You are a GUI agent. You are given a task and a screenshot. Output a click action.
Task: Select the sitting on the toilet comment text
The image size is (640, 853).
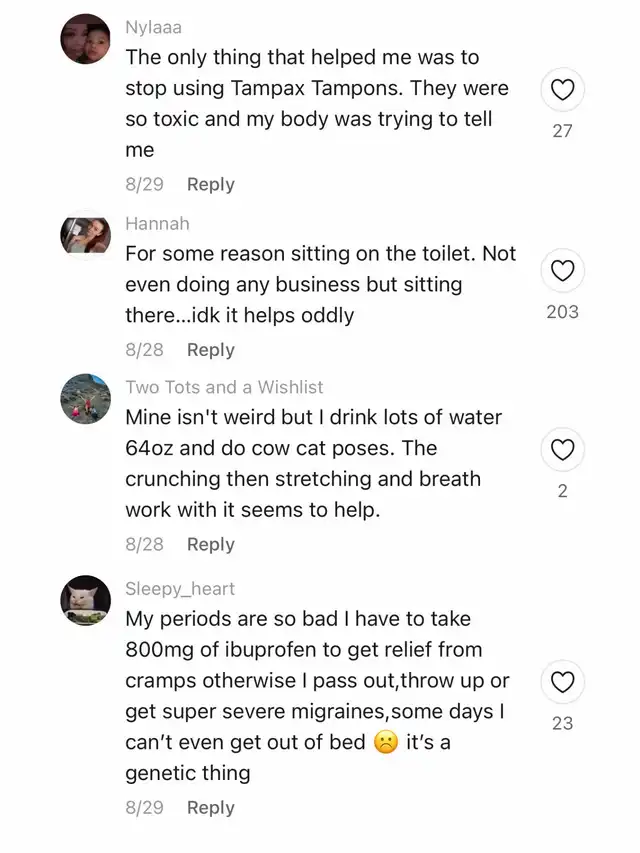(320, 284)
